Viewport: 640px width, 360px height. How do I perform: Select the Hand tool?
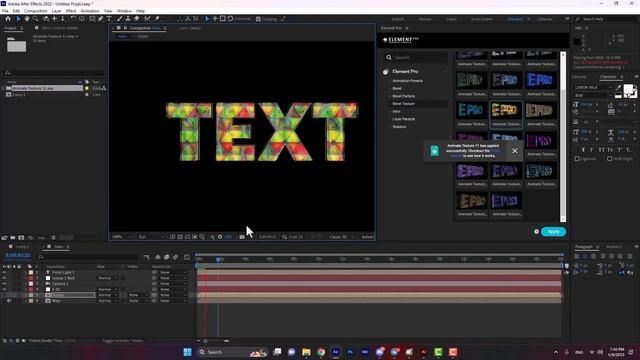tap(27, 19)
